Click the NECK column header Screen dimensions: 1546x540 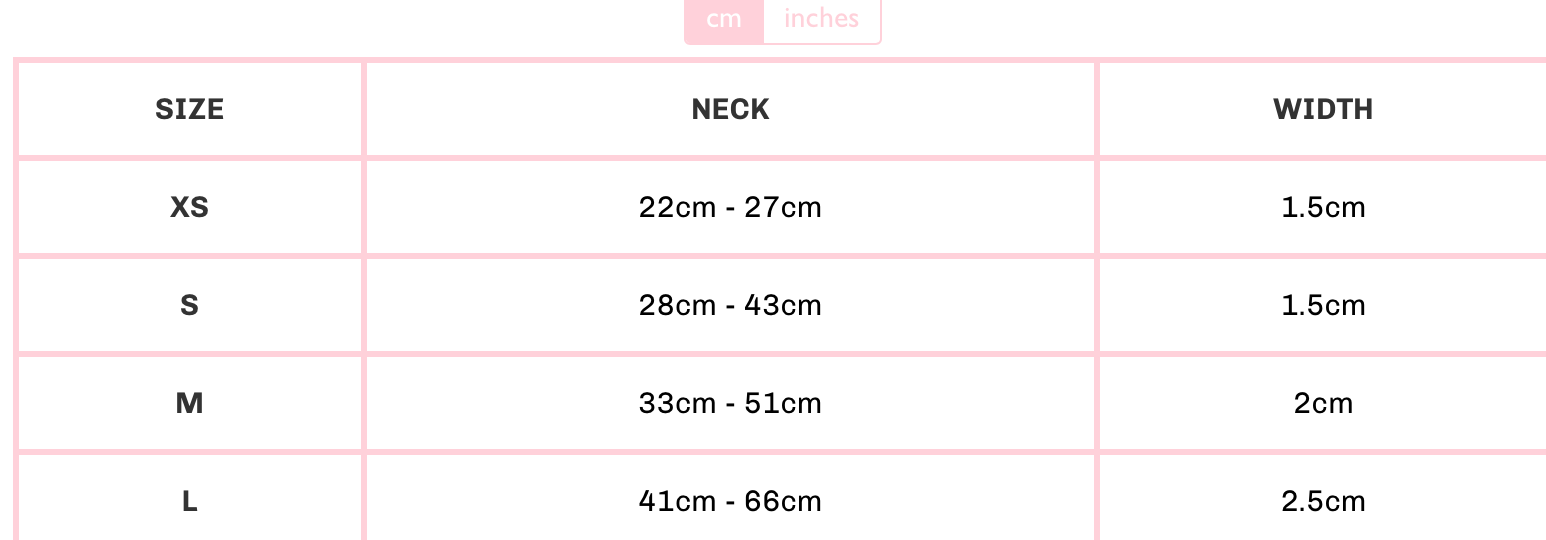tap(730, 109)
